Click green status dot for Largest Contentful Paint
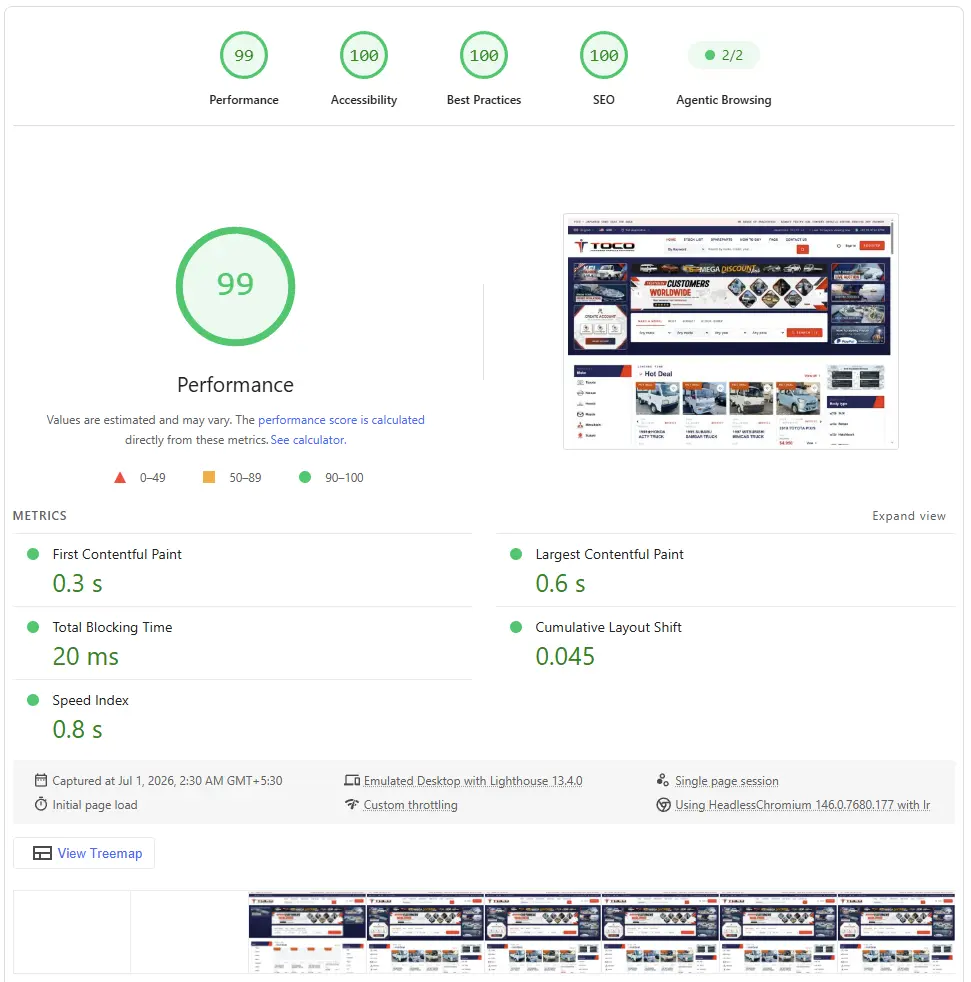971x982 pixels. [x=516, y=554]
